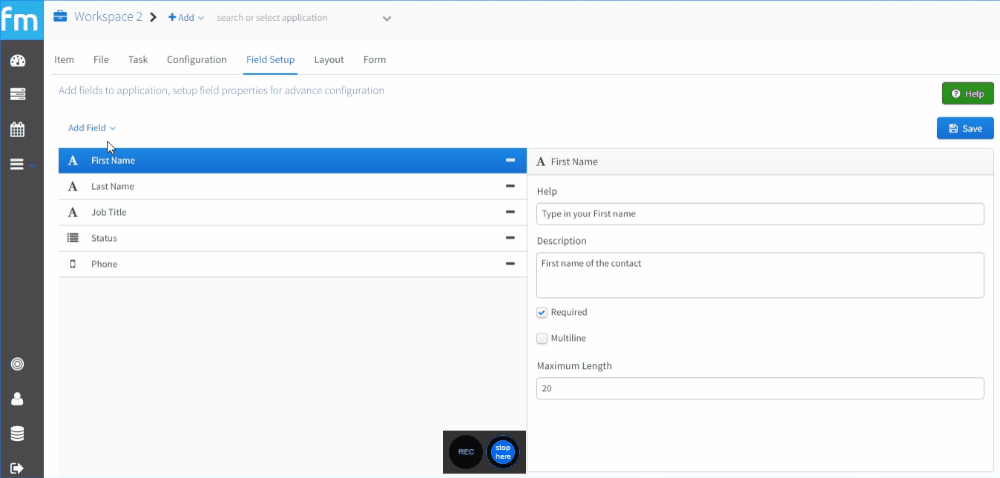The height and width of the screenshot is (478, 1000).
Task: Click the sign-out icon at sidebar bottom
Action: tap(18, 468)
